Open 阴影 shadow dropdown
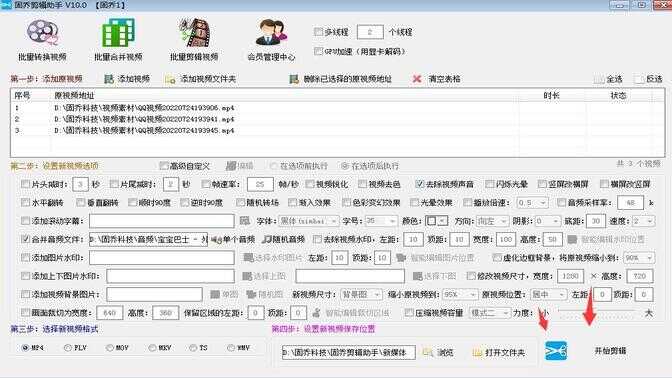This screenshot has width=672, height=378. pos(547,221)
